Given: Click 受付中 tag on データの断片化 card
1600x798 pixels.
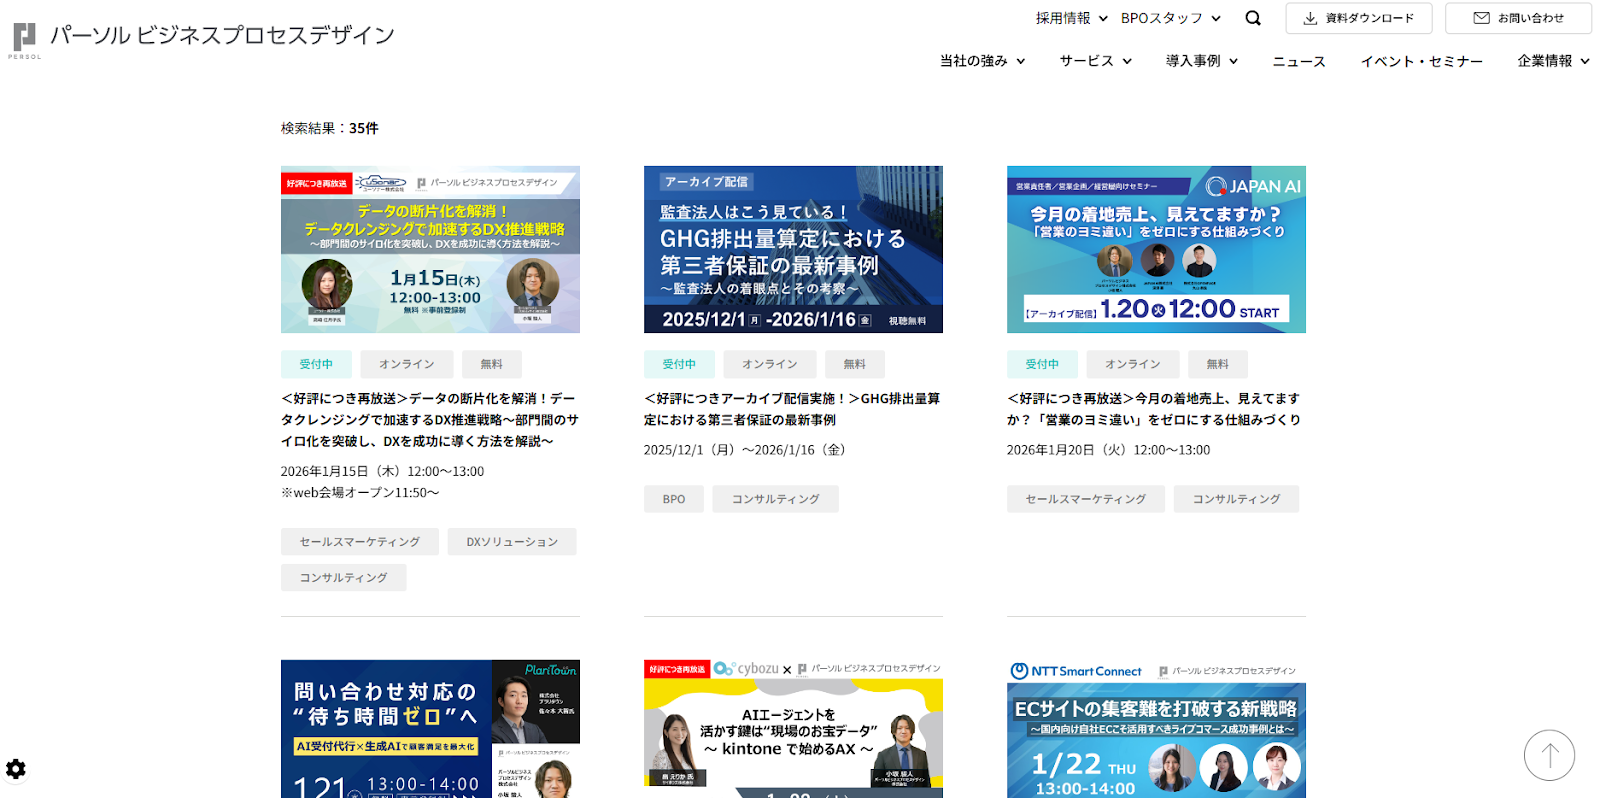Looking at the screenshot, I should (316, 364).
